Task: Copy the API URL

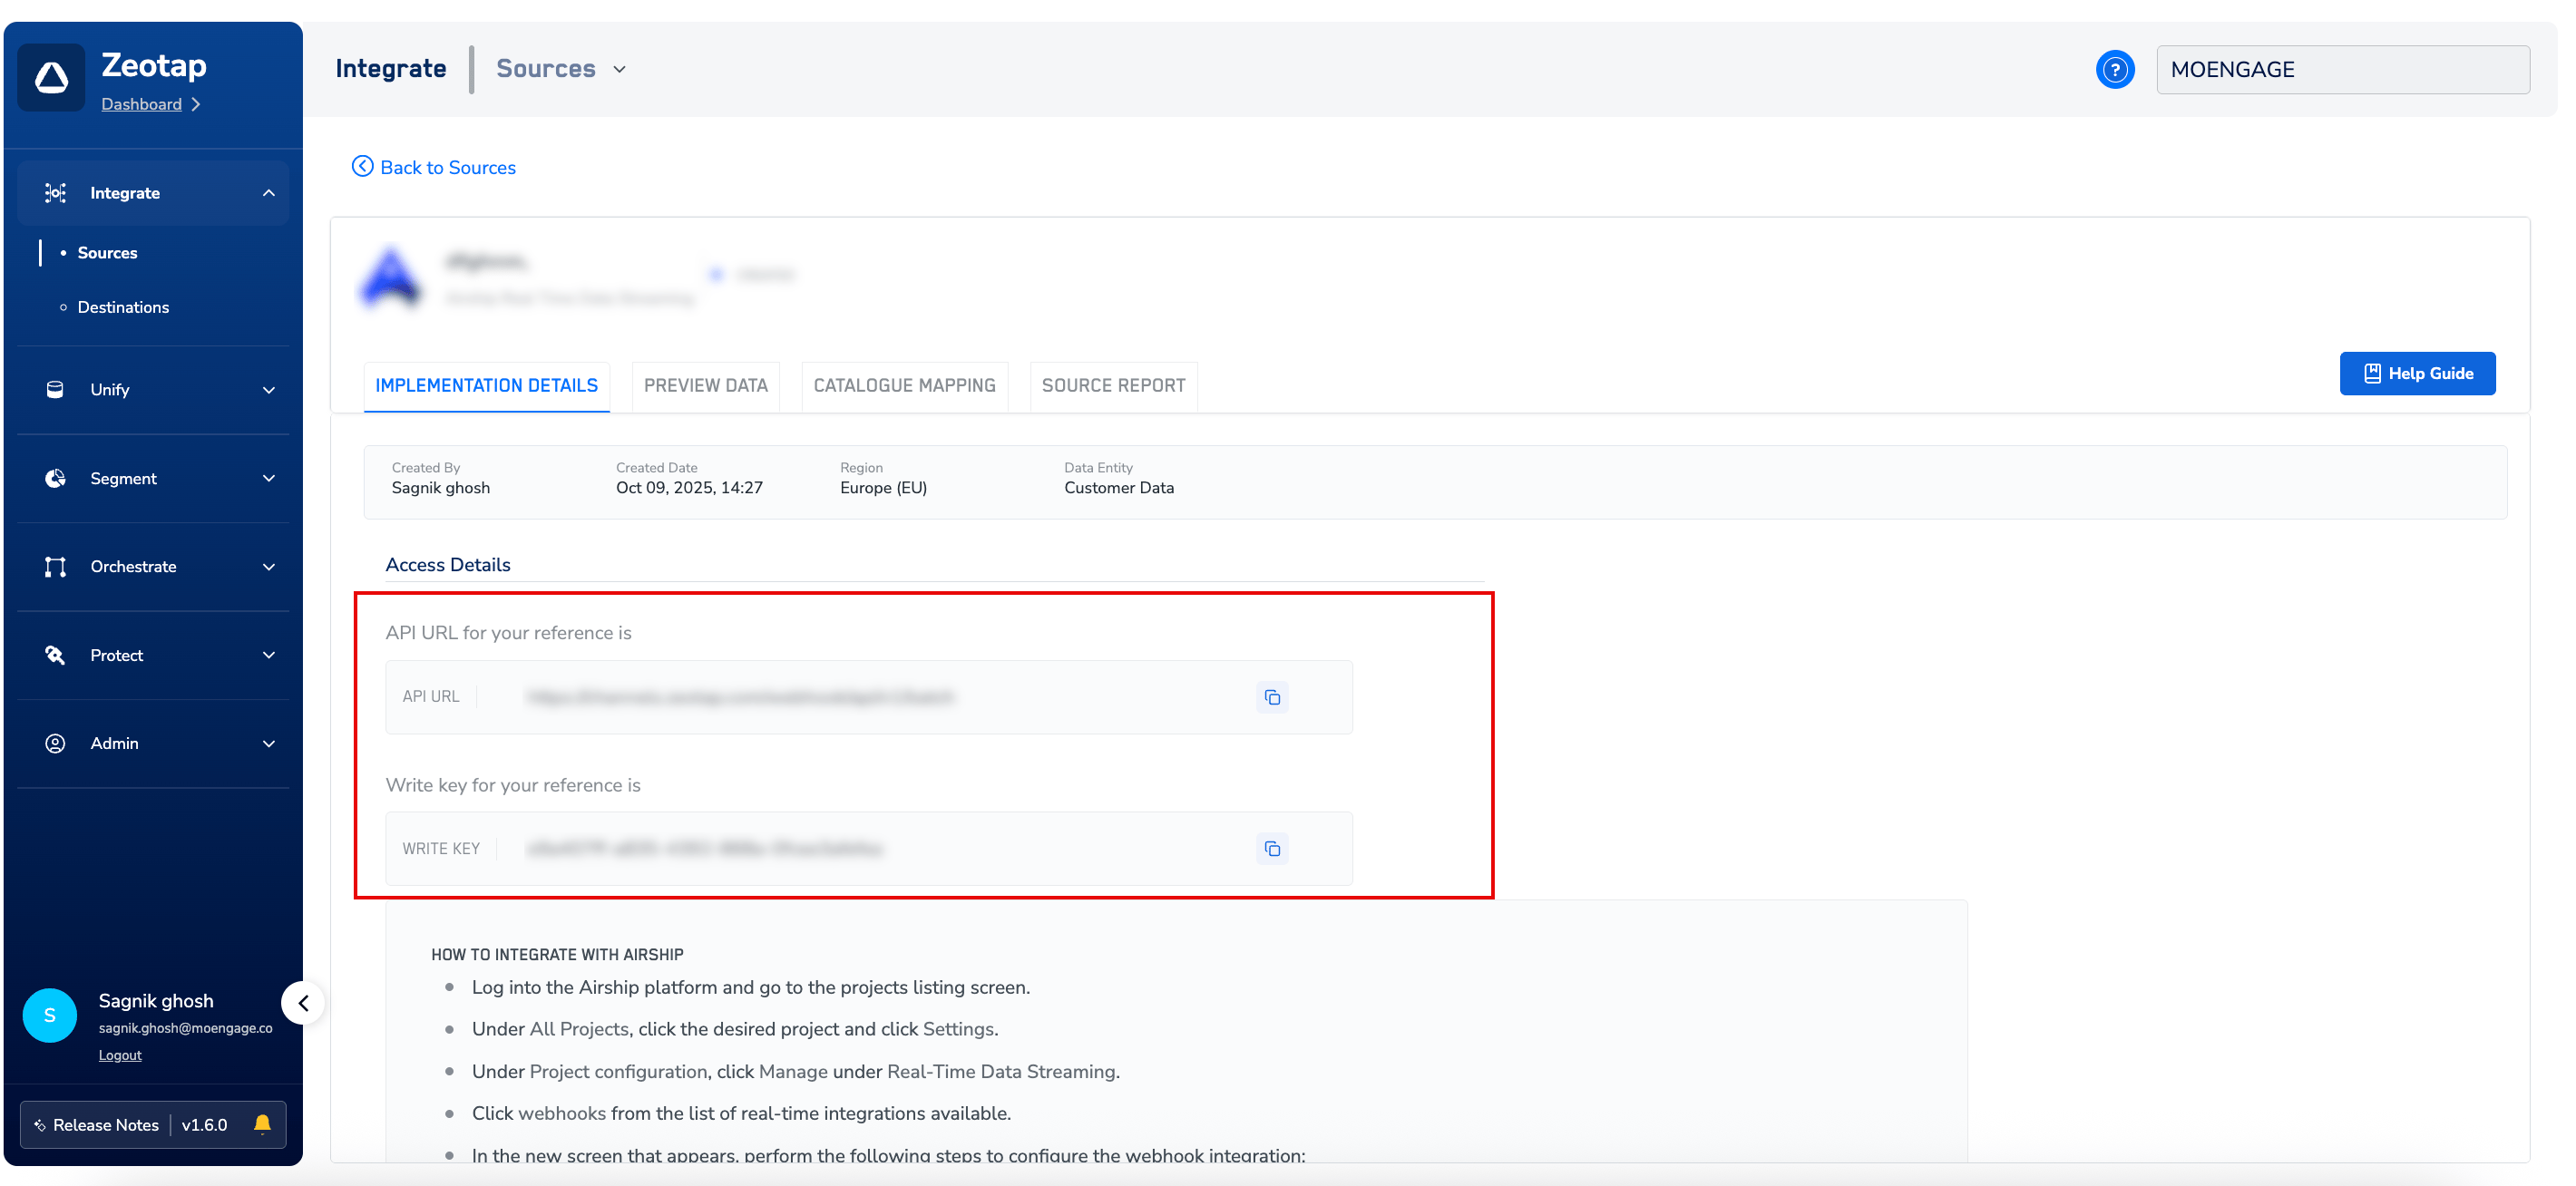Action: point(1272,697)
